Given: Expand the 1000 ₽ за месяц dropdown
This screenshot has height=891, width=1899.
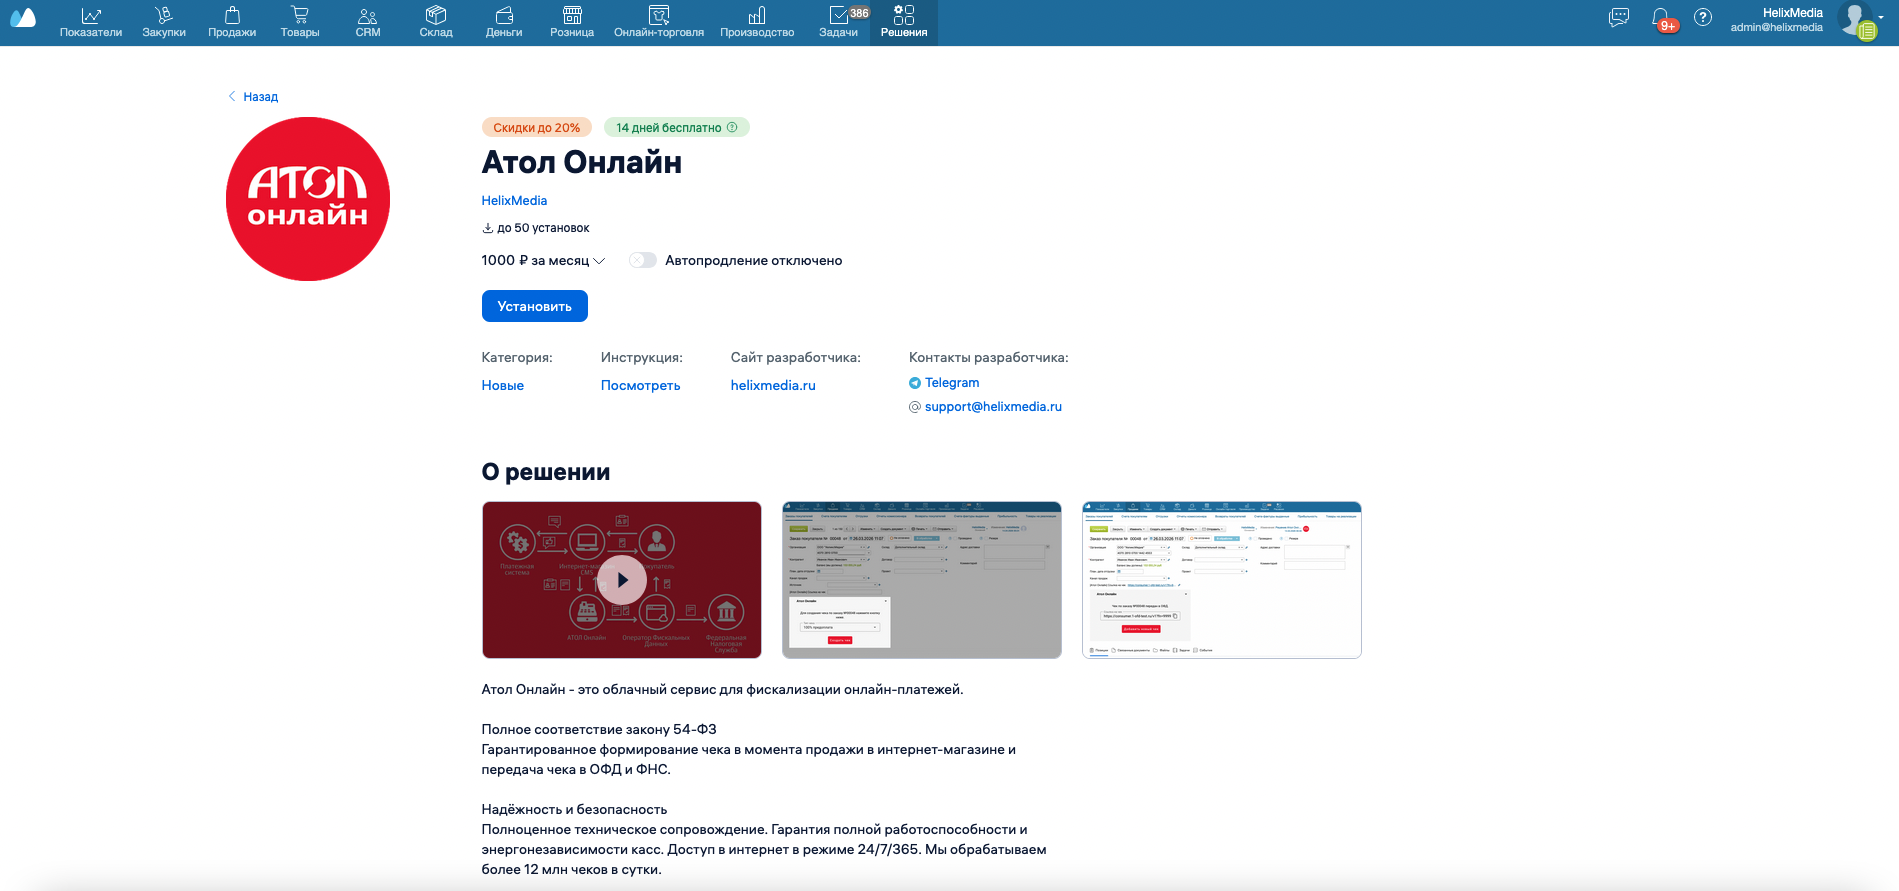Looking at the screenshot, I should click(543, 260).
